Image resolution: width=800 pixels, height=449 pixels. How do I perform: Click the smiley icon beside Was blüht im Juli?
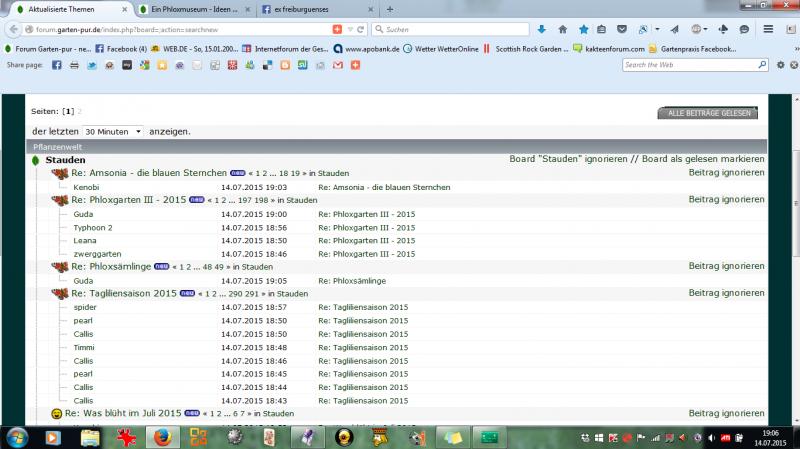tap(57, 413)
